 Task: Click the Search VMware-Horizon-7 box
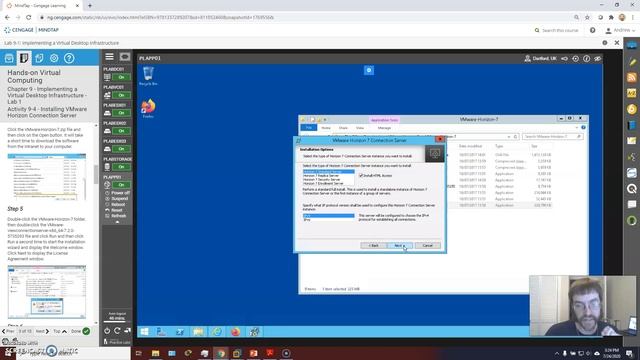click(x=552, y=136)
